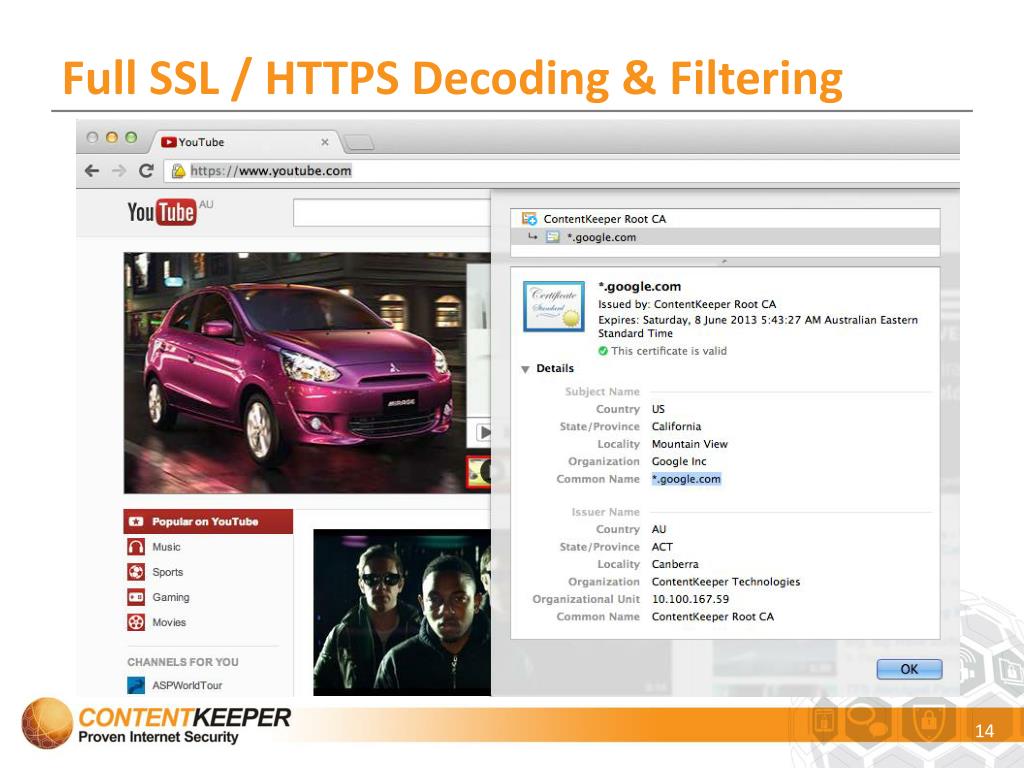Image resolution: width=1024 pixels, height=768 pixels.
Task: Click the browser forward arrow
Action: click(119, 171)
